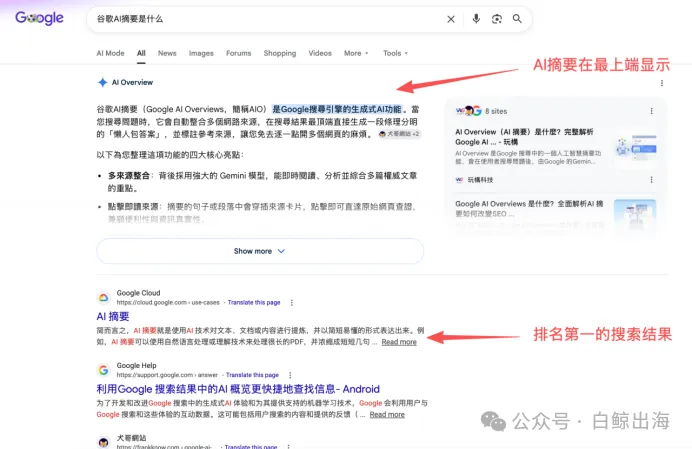This screenshot has height=449, width=692.
Task: Switch to AI Mode tab
Action: tap(110, 53)
